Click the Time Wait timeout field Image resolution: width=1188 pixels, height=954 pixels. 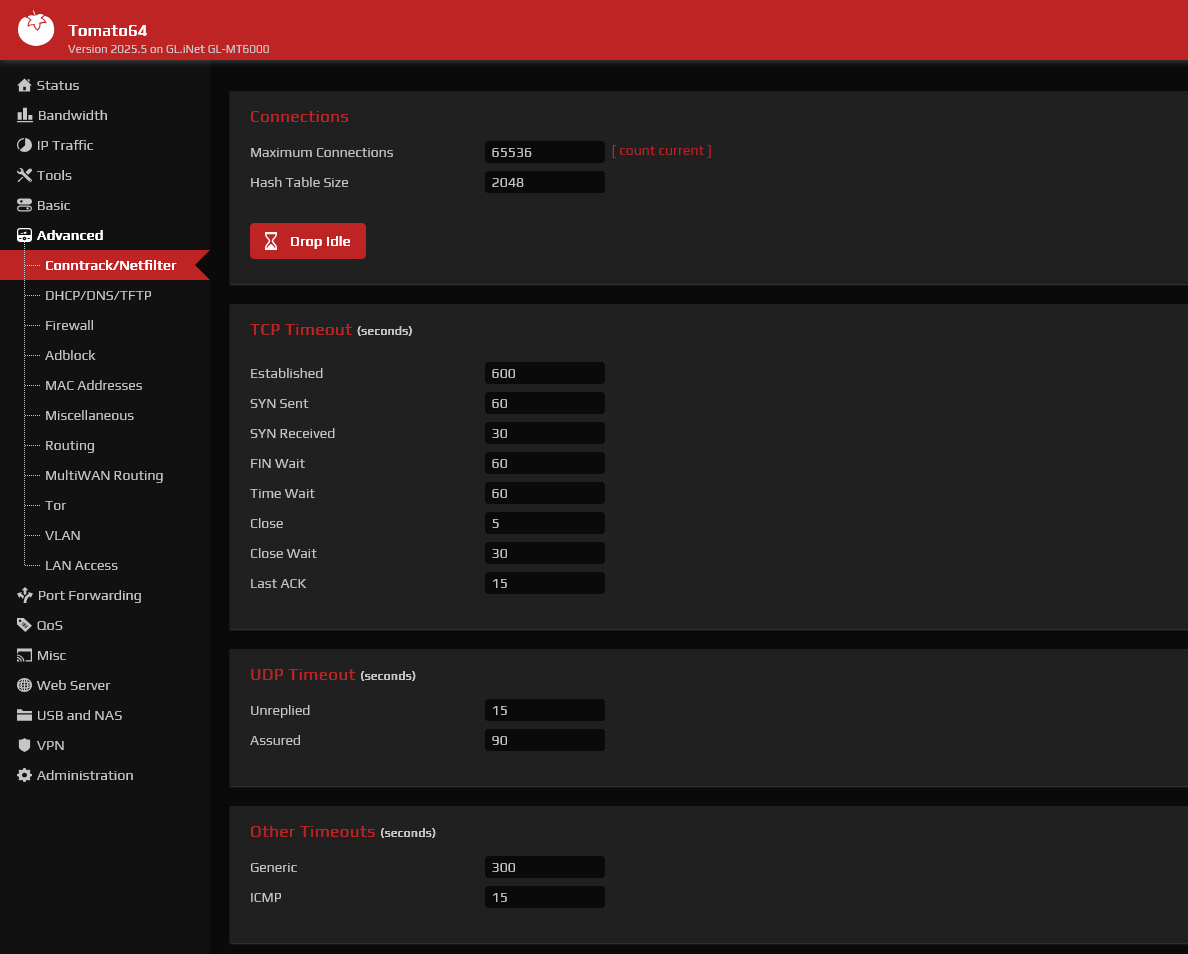coord(545,493)
